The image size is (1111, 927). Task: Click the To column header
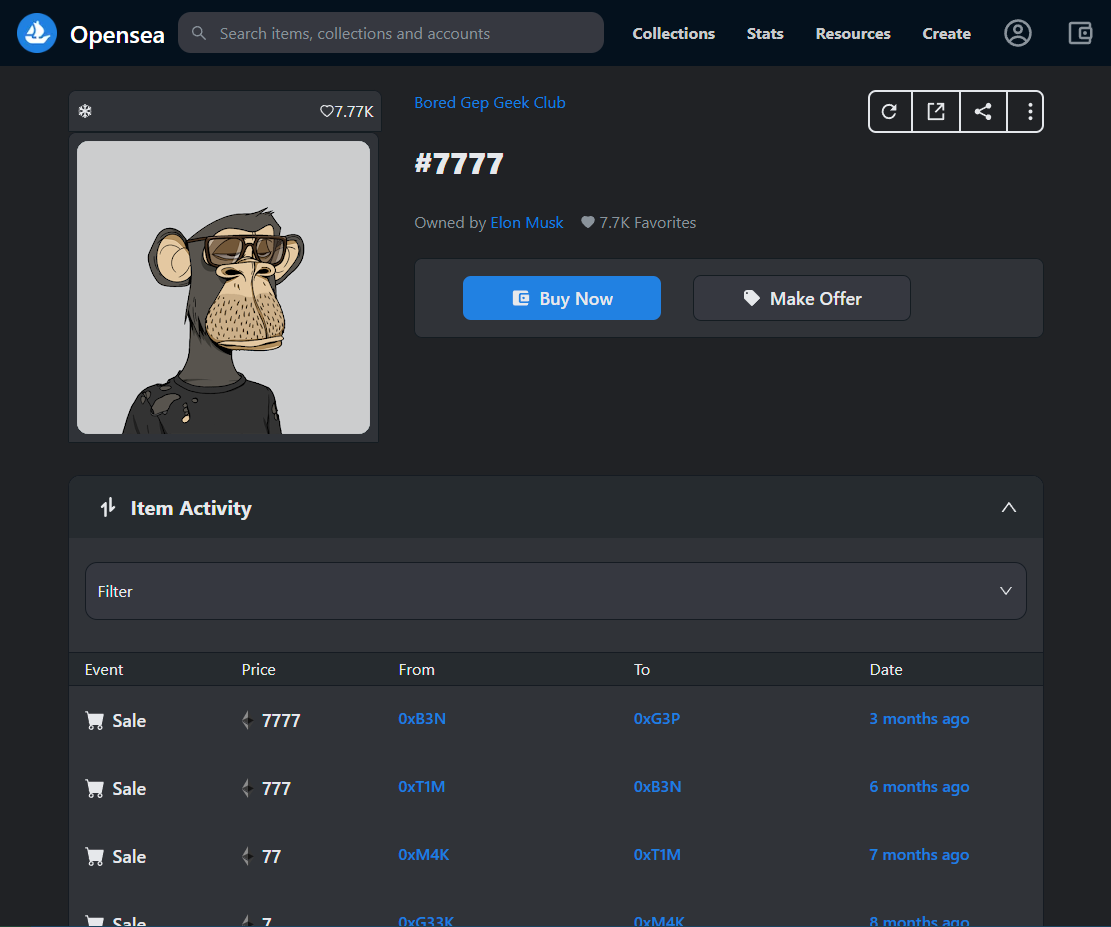641,670
